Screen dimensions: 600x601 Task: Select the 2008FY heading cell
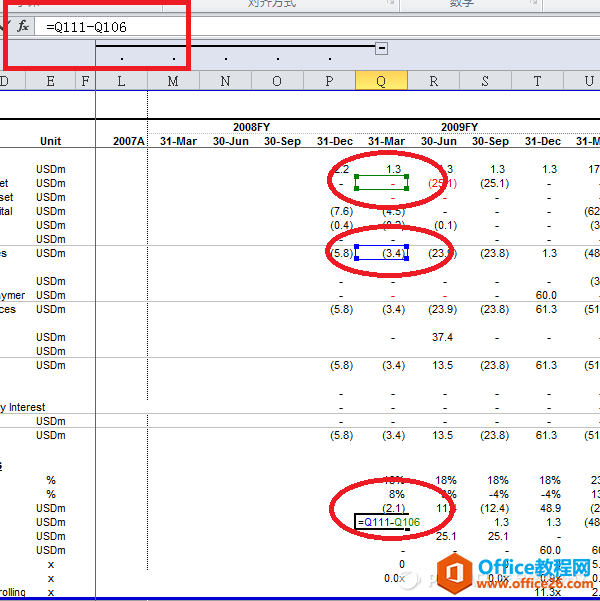pyautogui.click(x=251, y=127)
